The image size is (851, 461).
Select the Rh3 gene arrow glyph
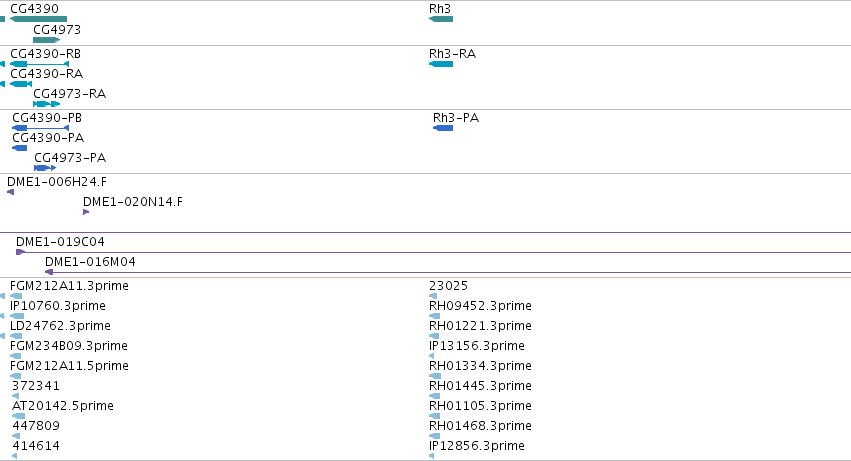coord(441,20)
